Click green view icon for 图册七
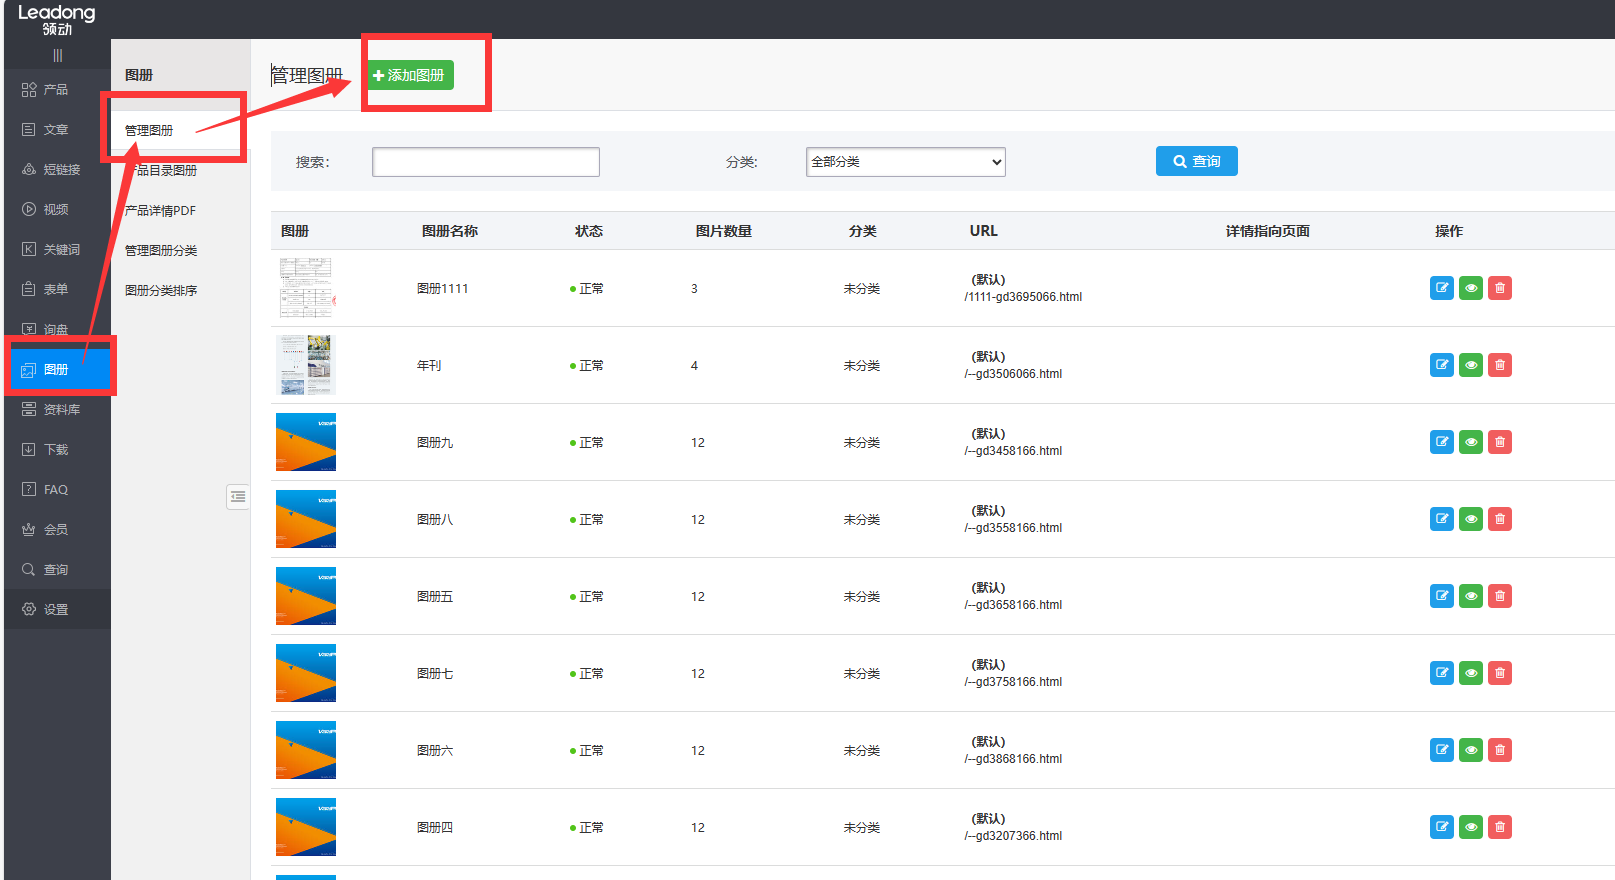1615x880 pixels. click(1470, 673)
